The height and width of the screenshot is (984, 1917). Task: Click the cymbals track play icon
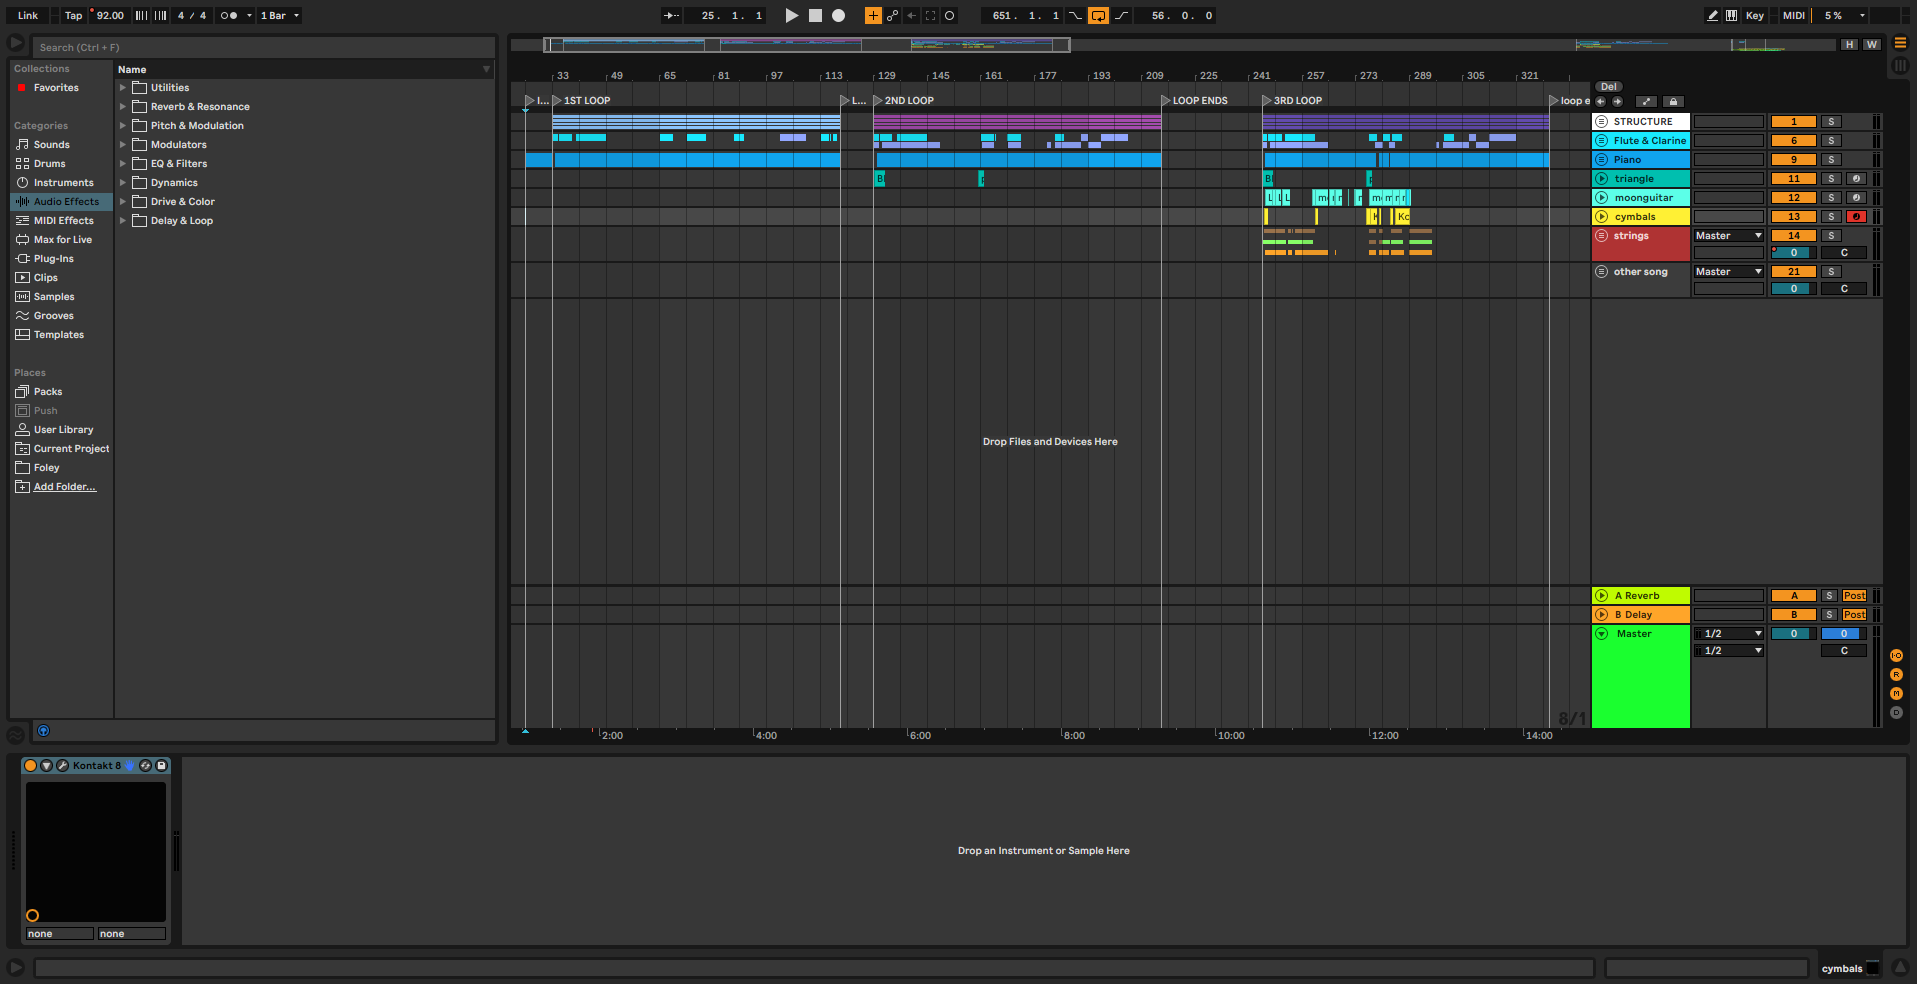pyautogui.click(x=1602, y=217)
